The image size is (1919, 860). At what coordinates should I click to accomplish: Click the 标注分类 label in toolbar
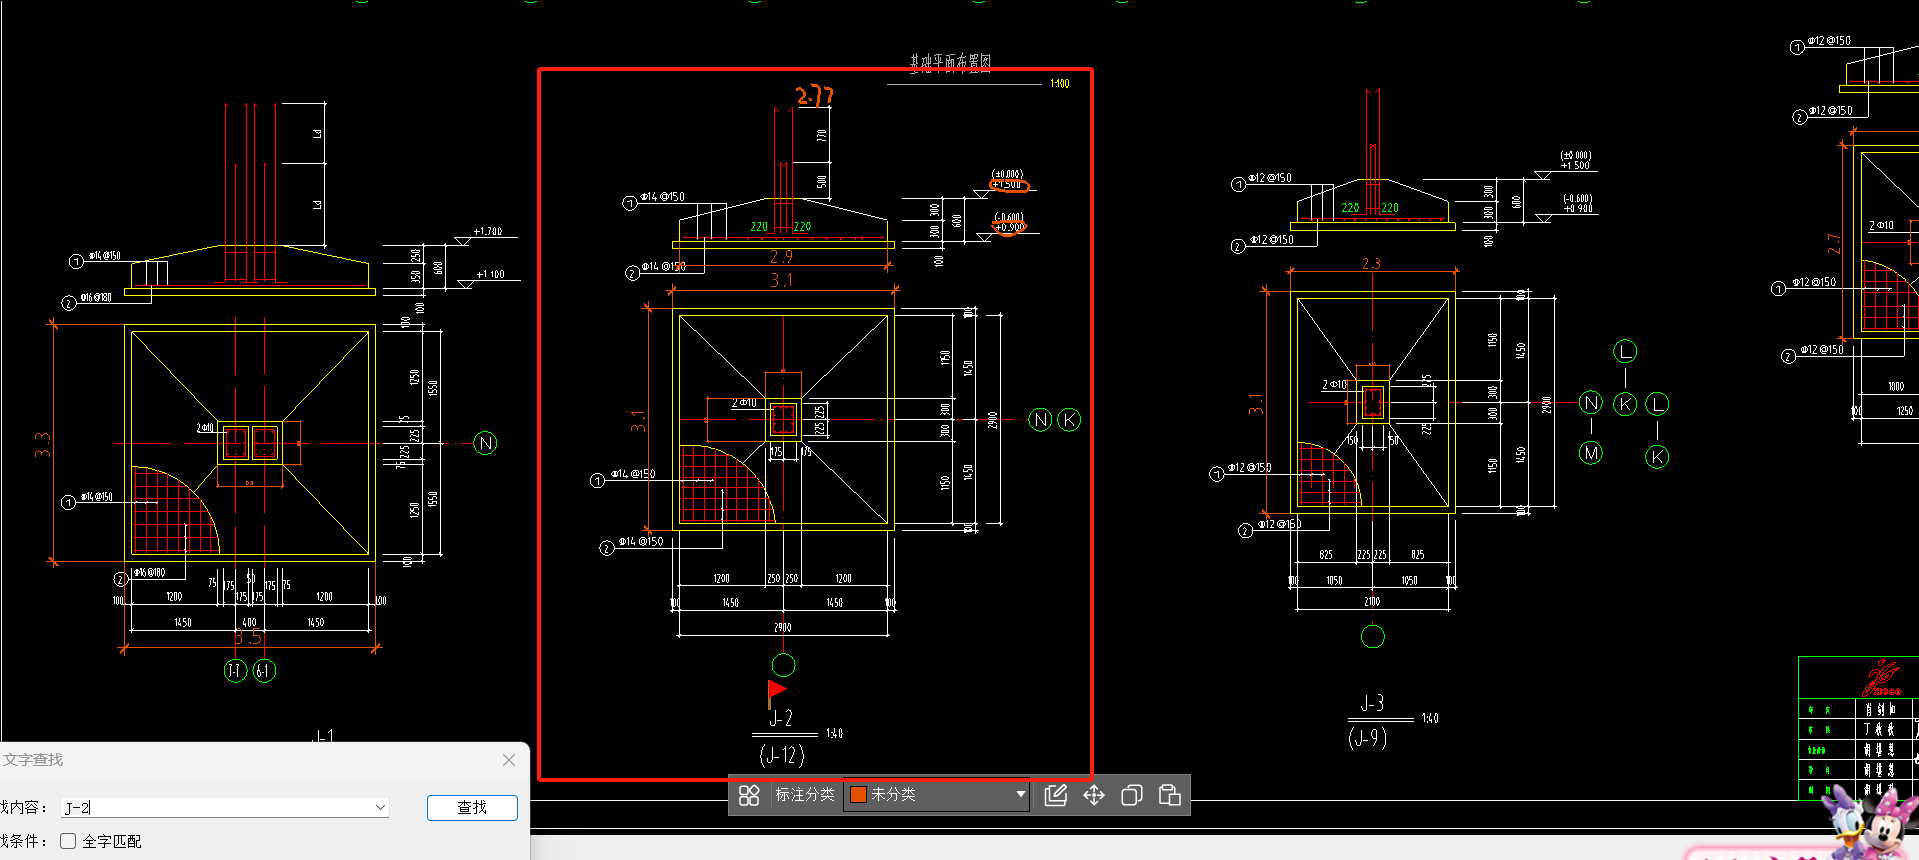coord(805,794)
